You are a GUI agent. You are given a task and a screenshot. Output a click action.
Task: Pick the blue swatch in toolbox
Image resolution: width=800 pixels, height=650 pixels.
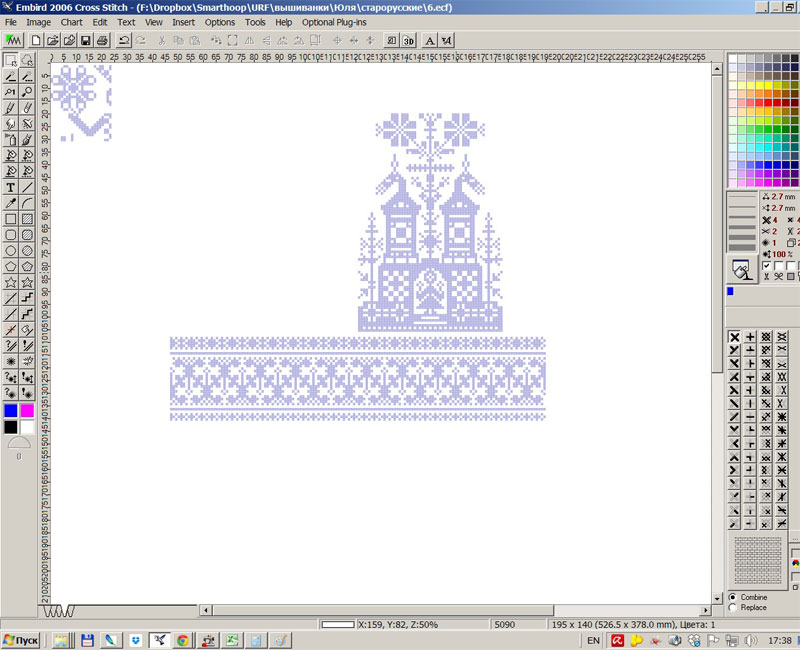tap(11, 410)
